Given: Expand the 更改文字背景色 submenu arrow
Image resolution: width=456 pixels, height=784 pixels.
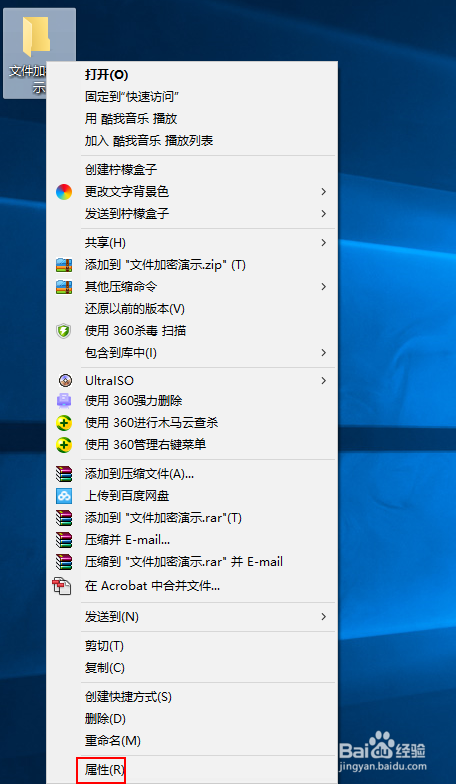Looking at the screenshot, I should tap(324, 192).
